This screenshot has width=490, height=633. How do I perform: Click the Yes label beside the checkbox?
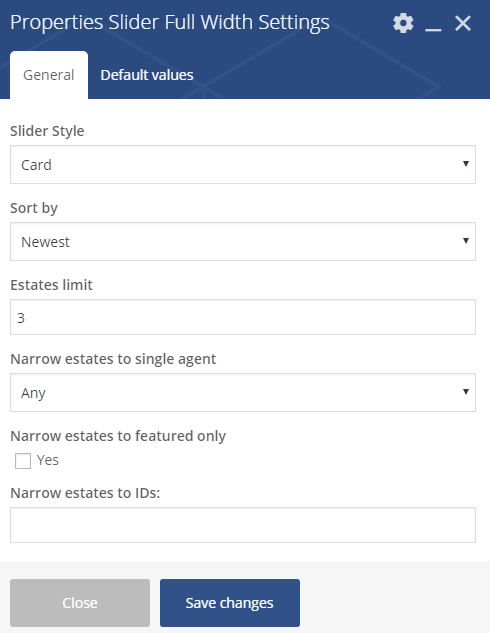pos(48,460)
